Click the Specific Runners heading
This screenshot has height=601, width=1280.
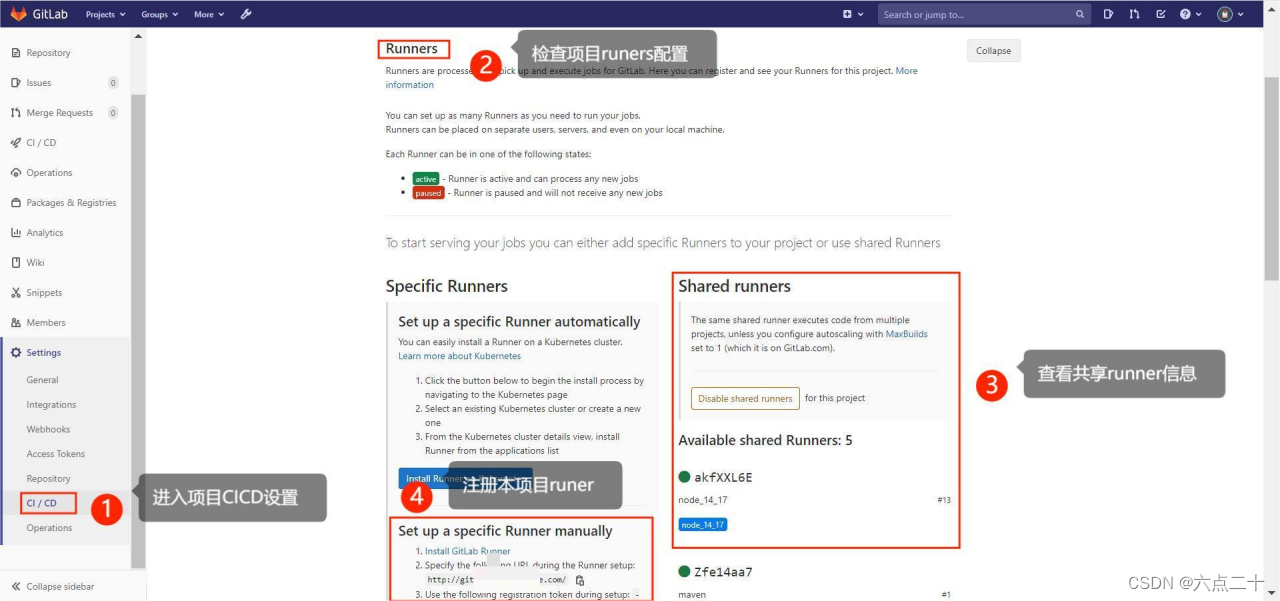pyautogui.click(x=447, y=286)
